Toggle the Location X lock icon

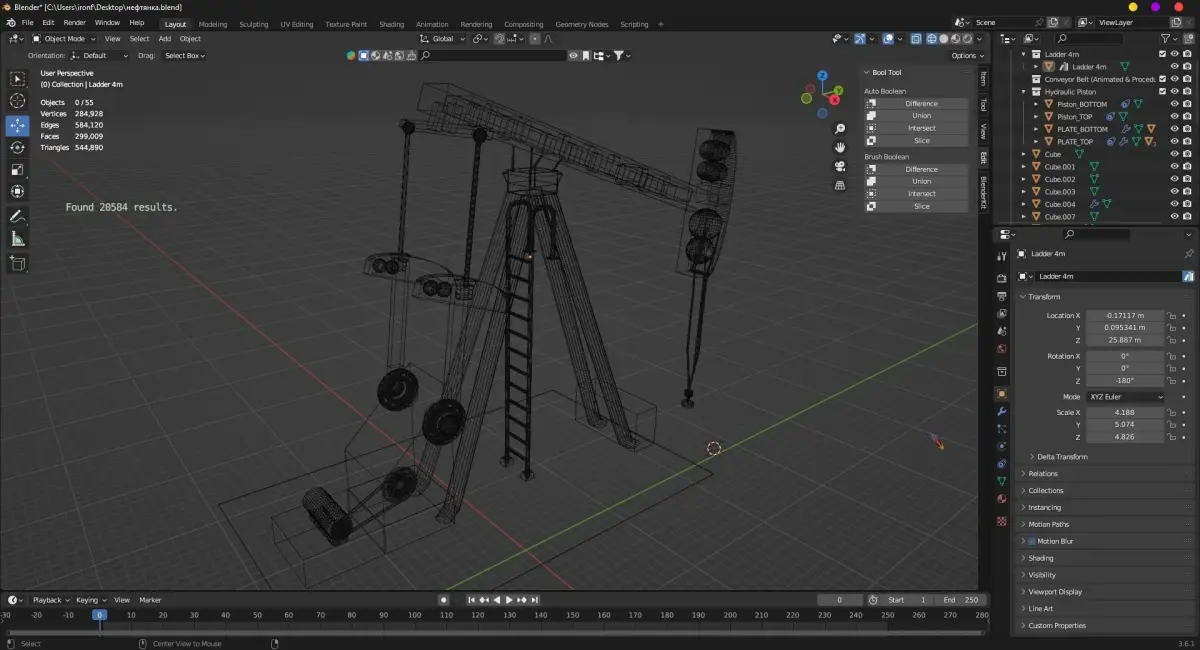[1171, 315]
